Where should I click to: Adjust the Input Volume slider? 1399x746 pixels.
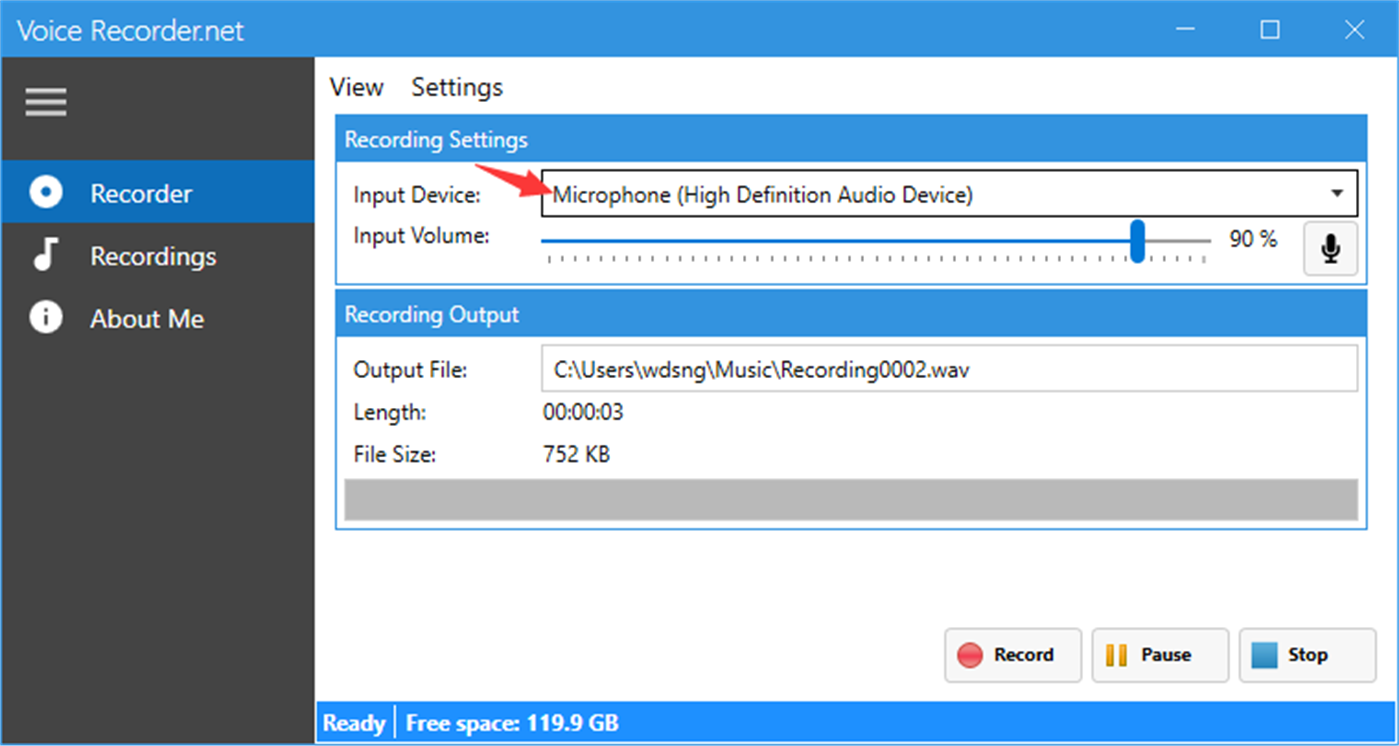click(1137, 240)
